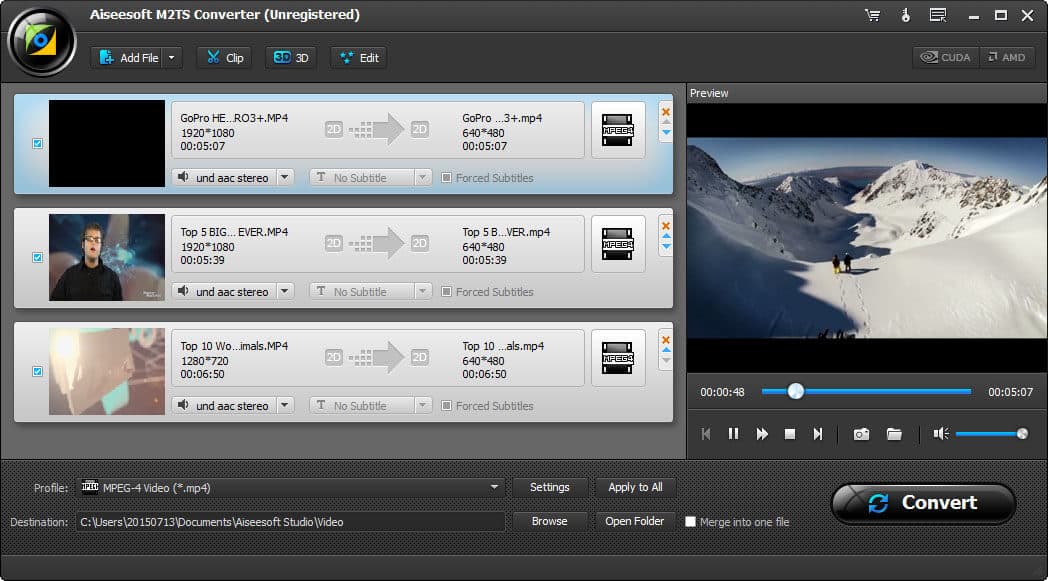Image resolution: width=1048 pixels, height=581 pixels.
Task: Click the 2D source icon in GoPro row
Action: (334, 129)
